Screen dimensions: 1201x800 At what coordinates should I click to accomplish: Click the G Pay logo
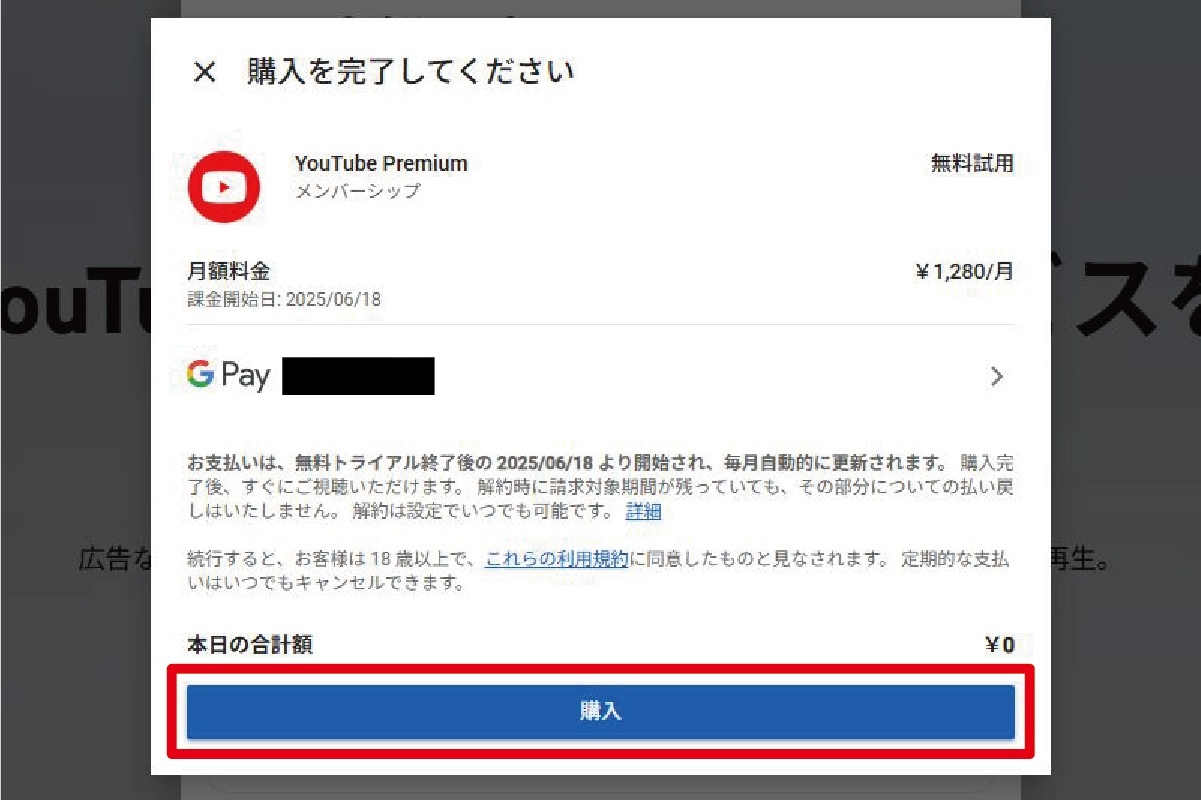pyautogui.click(x=229, y=375)
